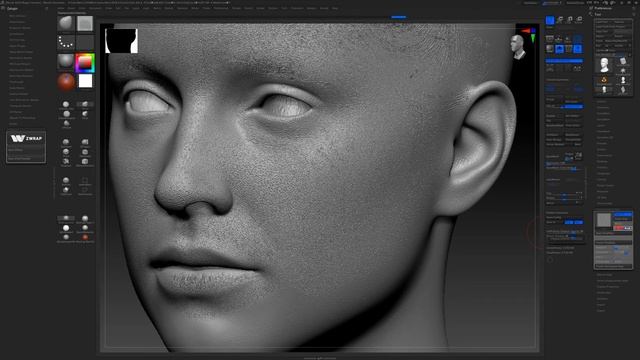
Task: Click the silhouette reference thumbnail on canvas
Action: (121, 41)
